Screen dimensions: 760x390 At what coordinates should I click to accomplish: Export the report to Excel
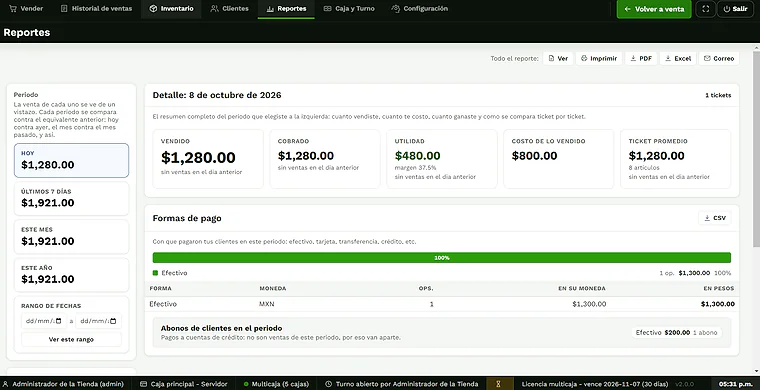678,58
